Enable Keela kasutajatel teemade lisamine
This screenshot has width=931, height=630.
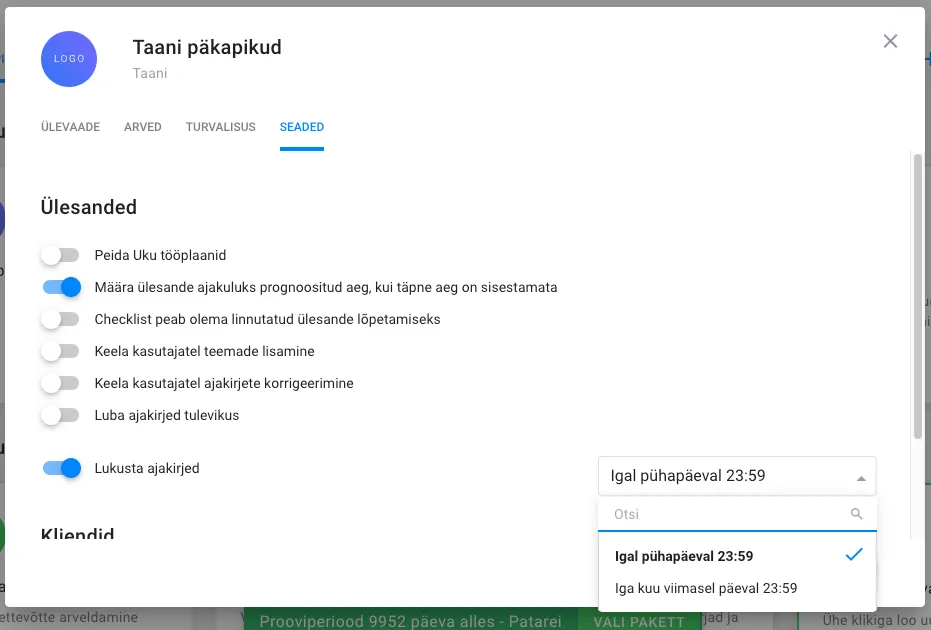tap(60, 352)
